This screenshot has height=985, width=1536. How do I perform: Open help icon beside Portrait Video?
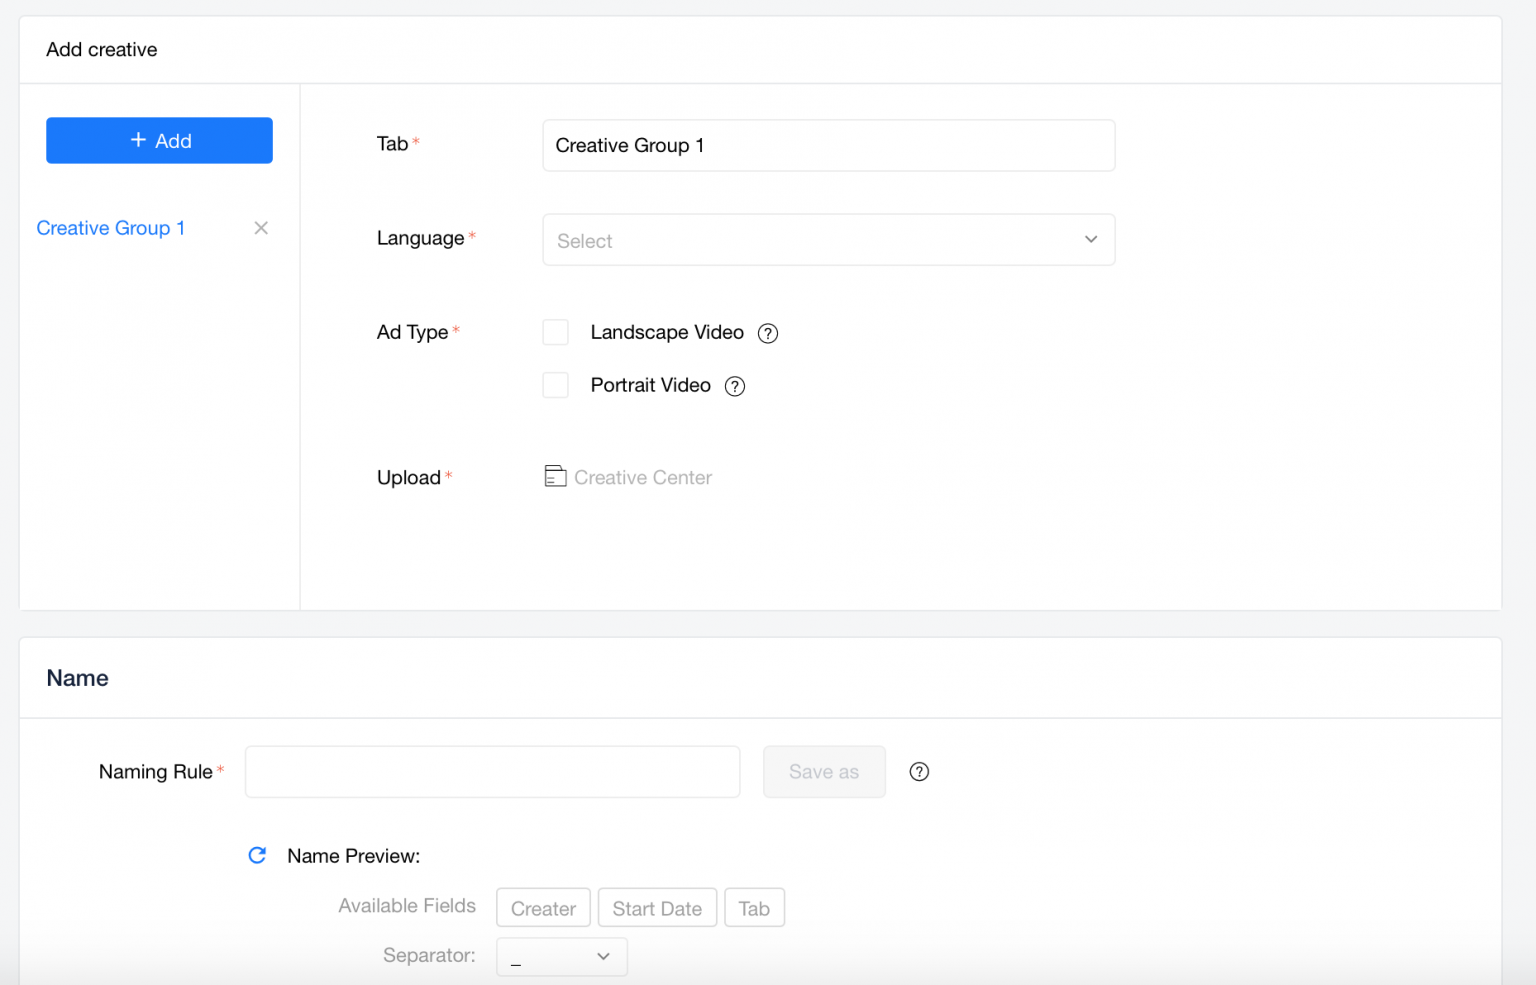click(735, 386)
